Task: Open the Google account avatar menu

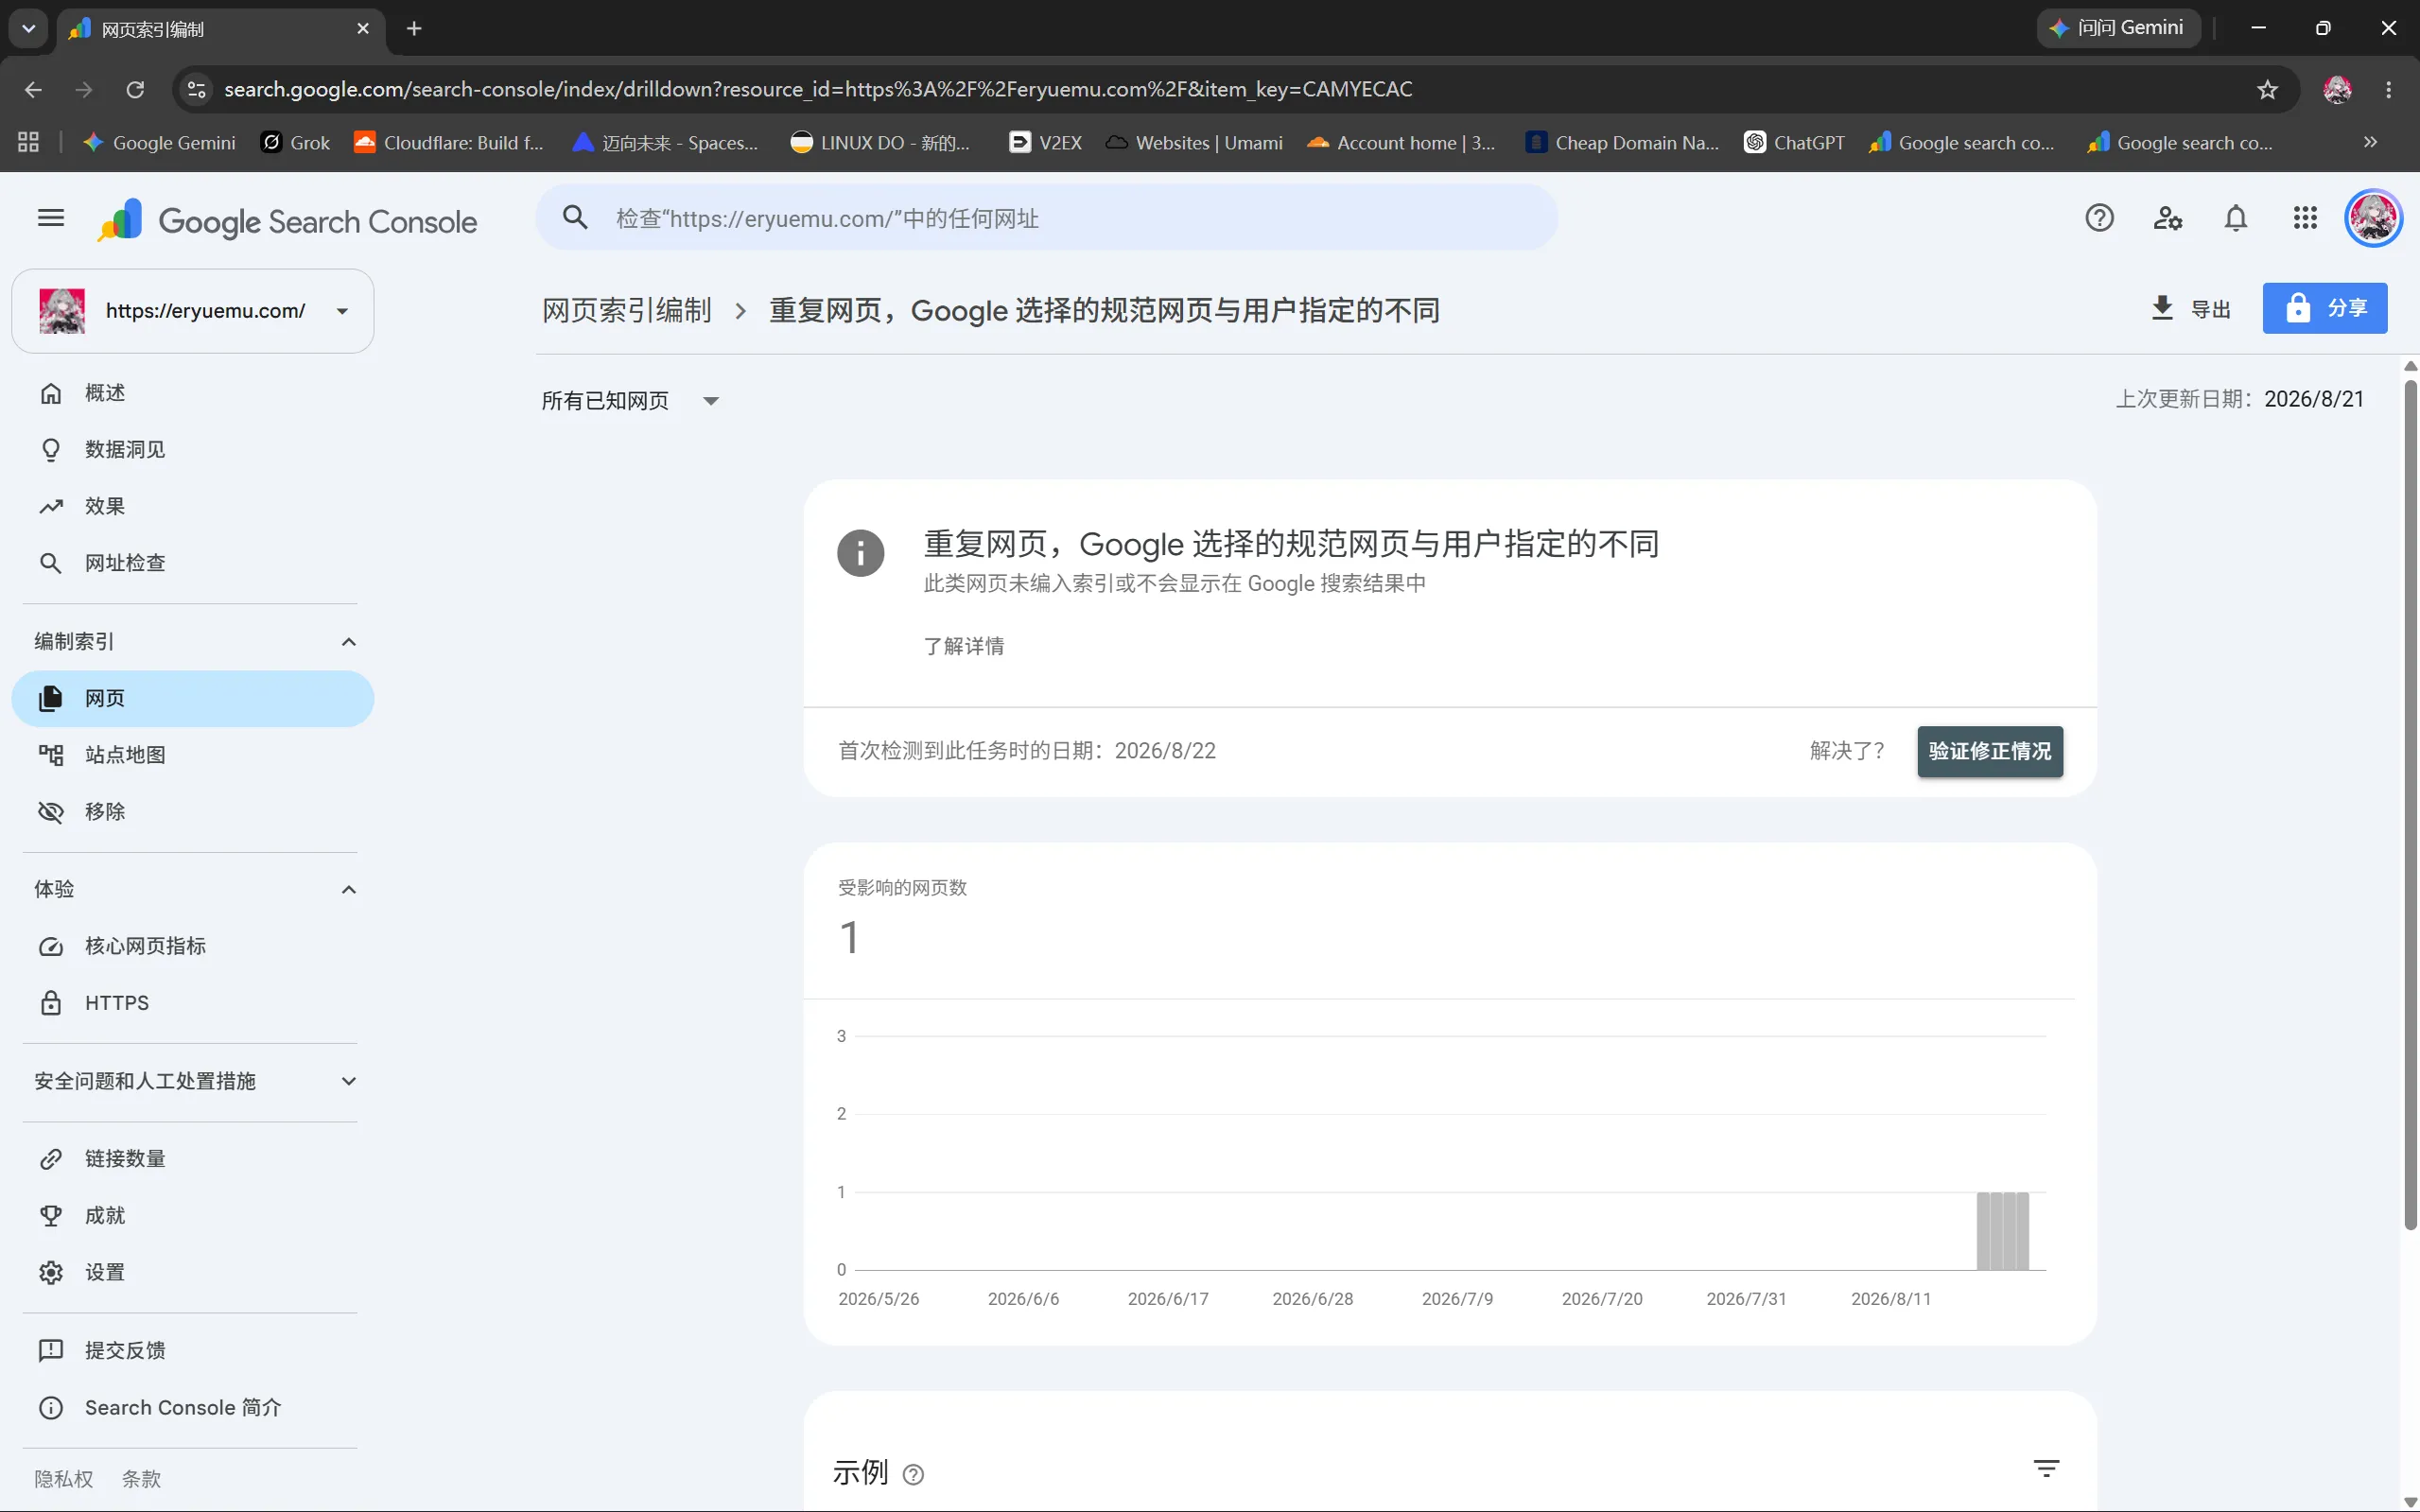Action: coord(2373,218)
